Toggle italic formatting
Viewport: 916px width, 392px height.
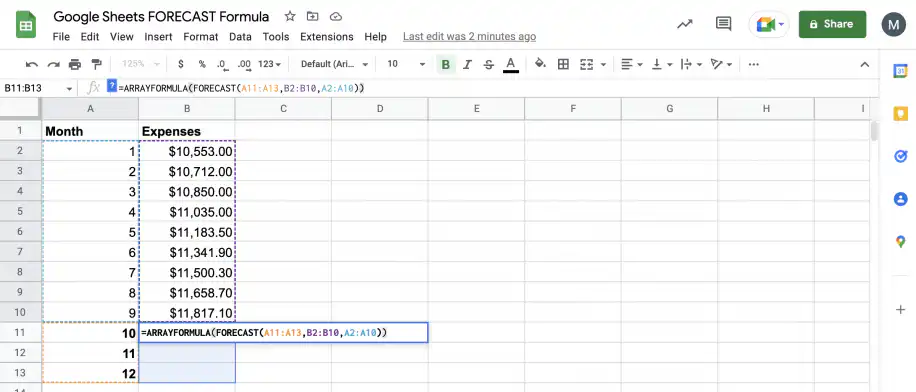click(467, 64)
